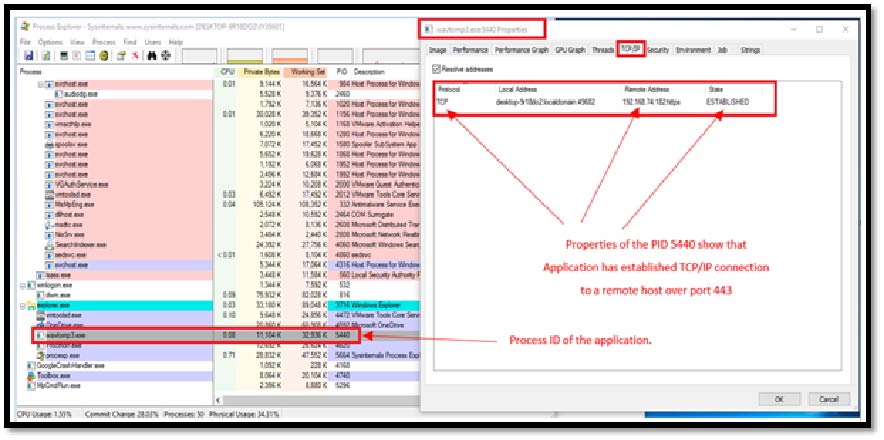
Task: Click the Process Explorer title bar icon
Action: pos(25,27)
